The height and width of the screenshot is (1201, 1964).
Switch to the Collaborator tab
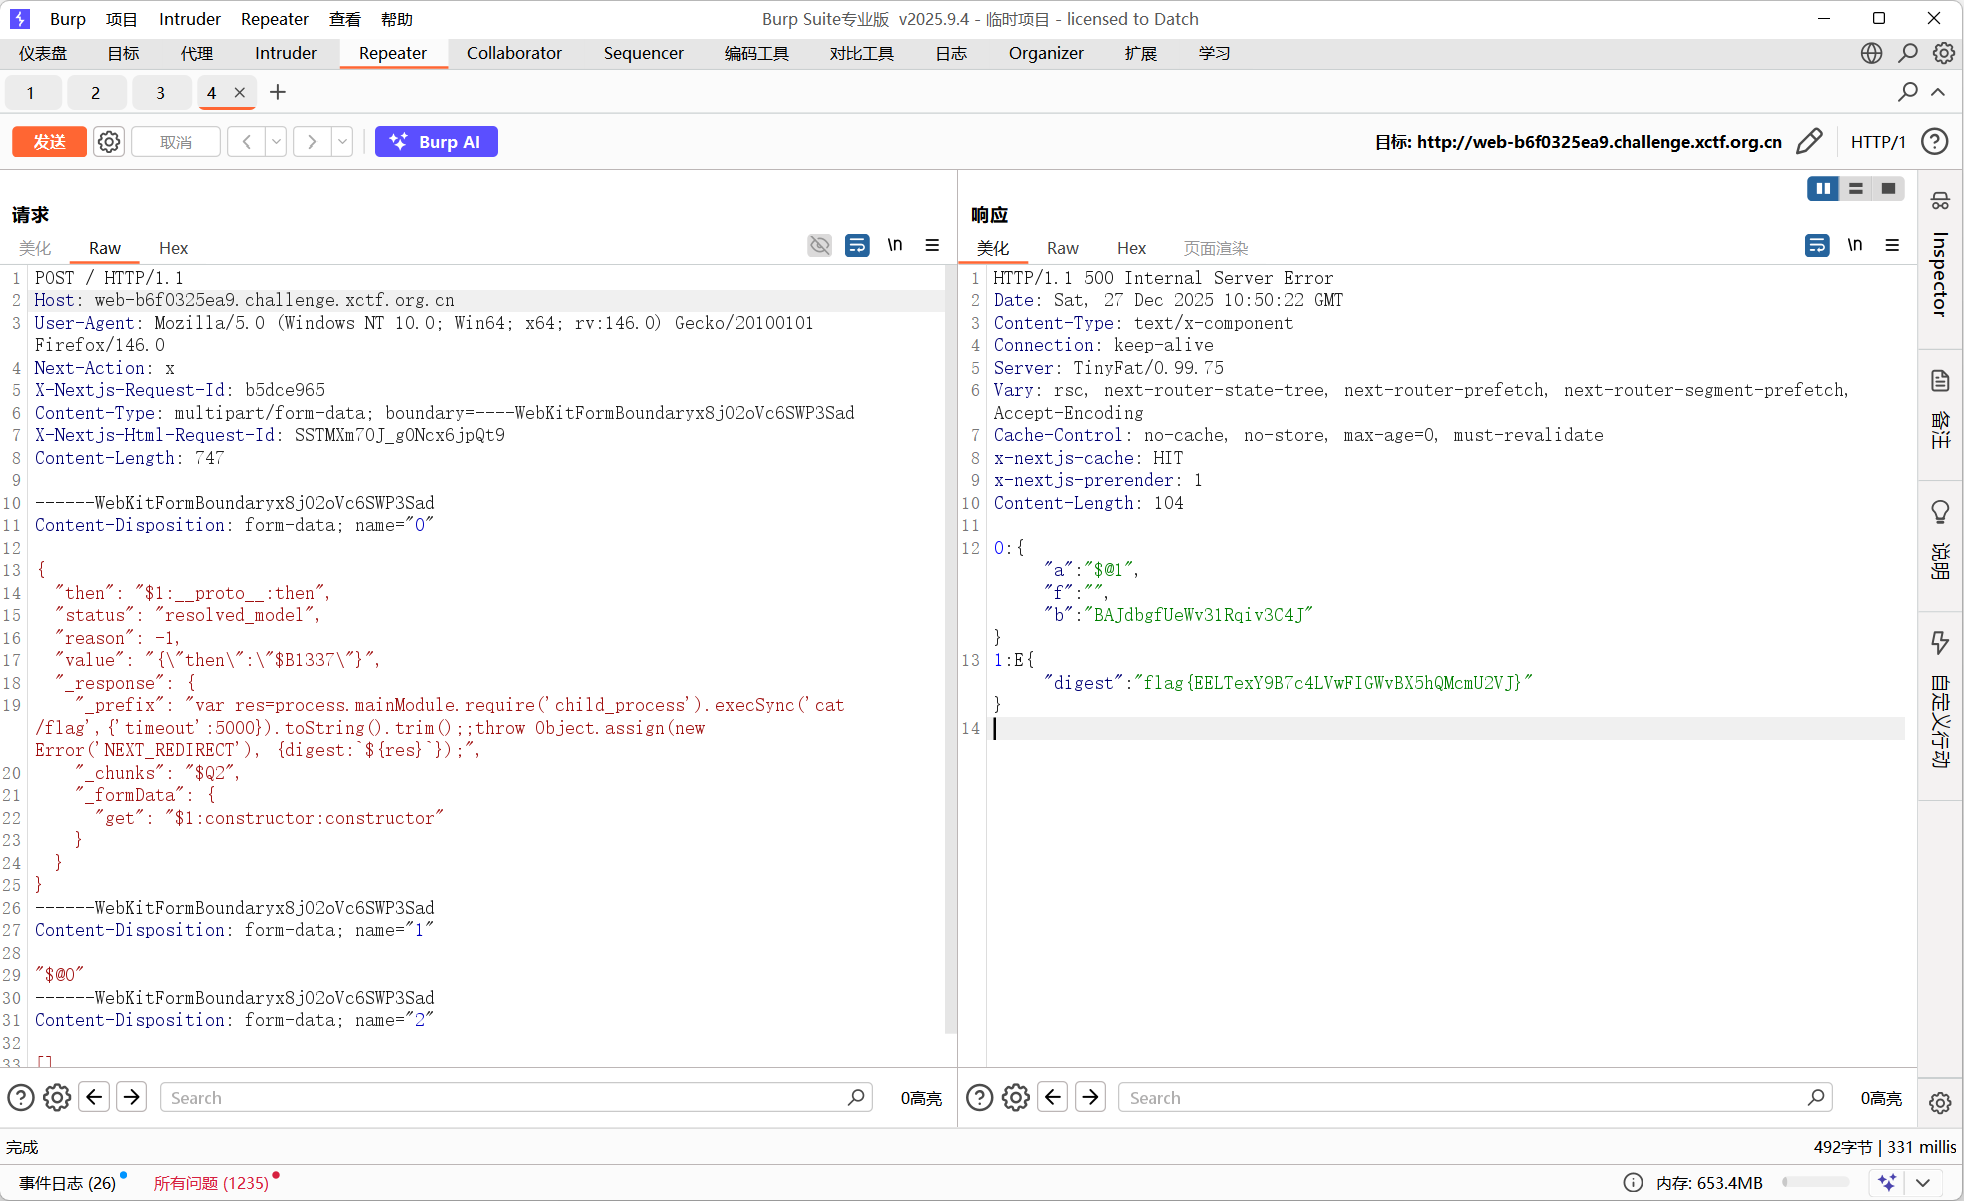tap(514, 53)
